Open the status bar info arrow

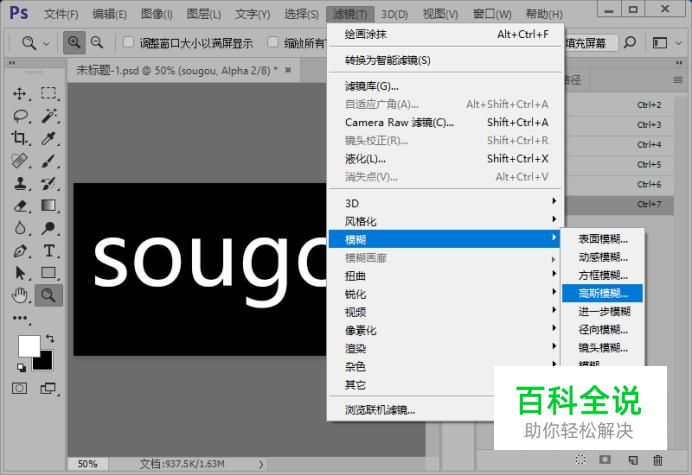pyautogui.click(x=261, y=464)
